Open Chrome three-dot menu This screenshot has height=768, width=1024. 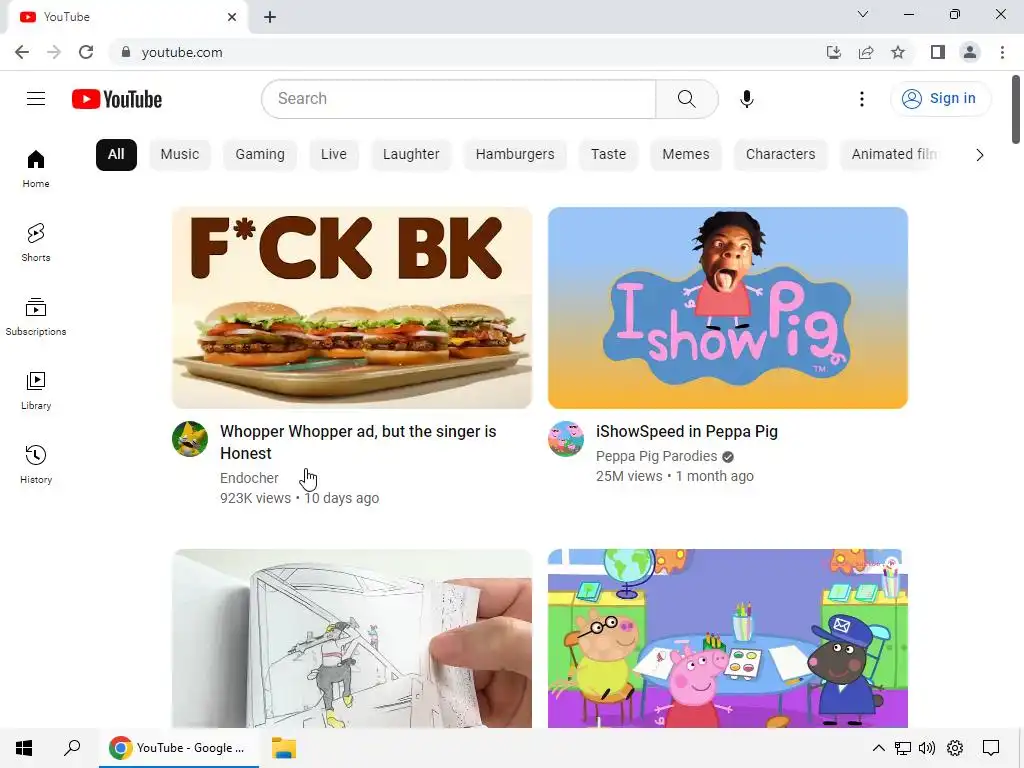[x=1002, y=52]
